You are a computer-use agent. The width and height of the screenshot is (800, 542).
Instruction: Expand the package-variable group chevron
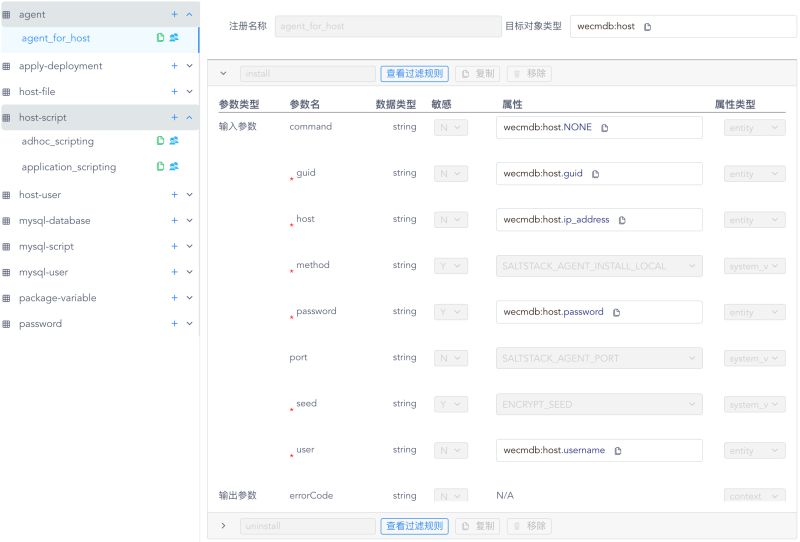tap(189, 298)
